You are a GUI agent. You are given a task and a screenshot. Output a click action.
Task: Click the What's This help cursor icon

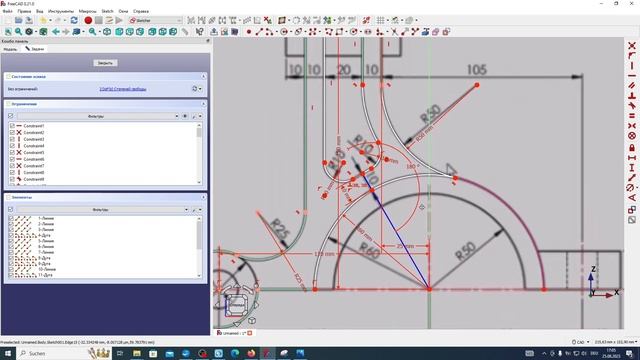tap(200, 32)
